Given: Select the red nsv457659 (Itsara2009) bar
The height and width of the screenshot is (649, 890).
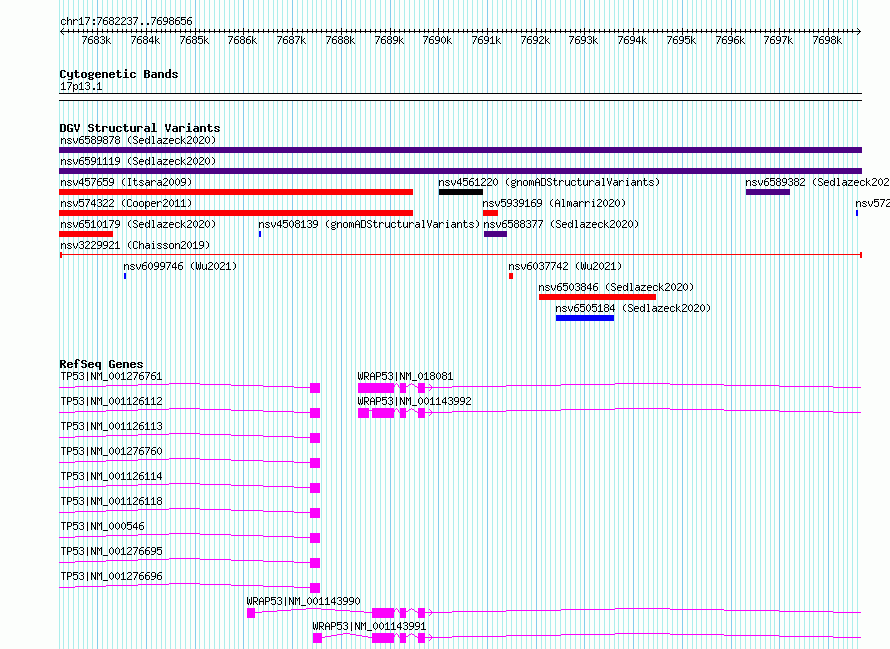Looking at the screenshot, I should [236, 192].
